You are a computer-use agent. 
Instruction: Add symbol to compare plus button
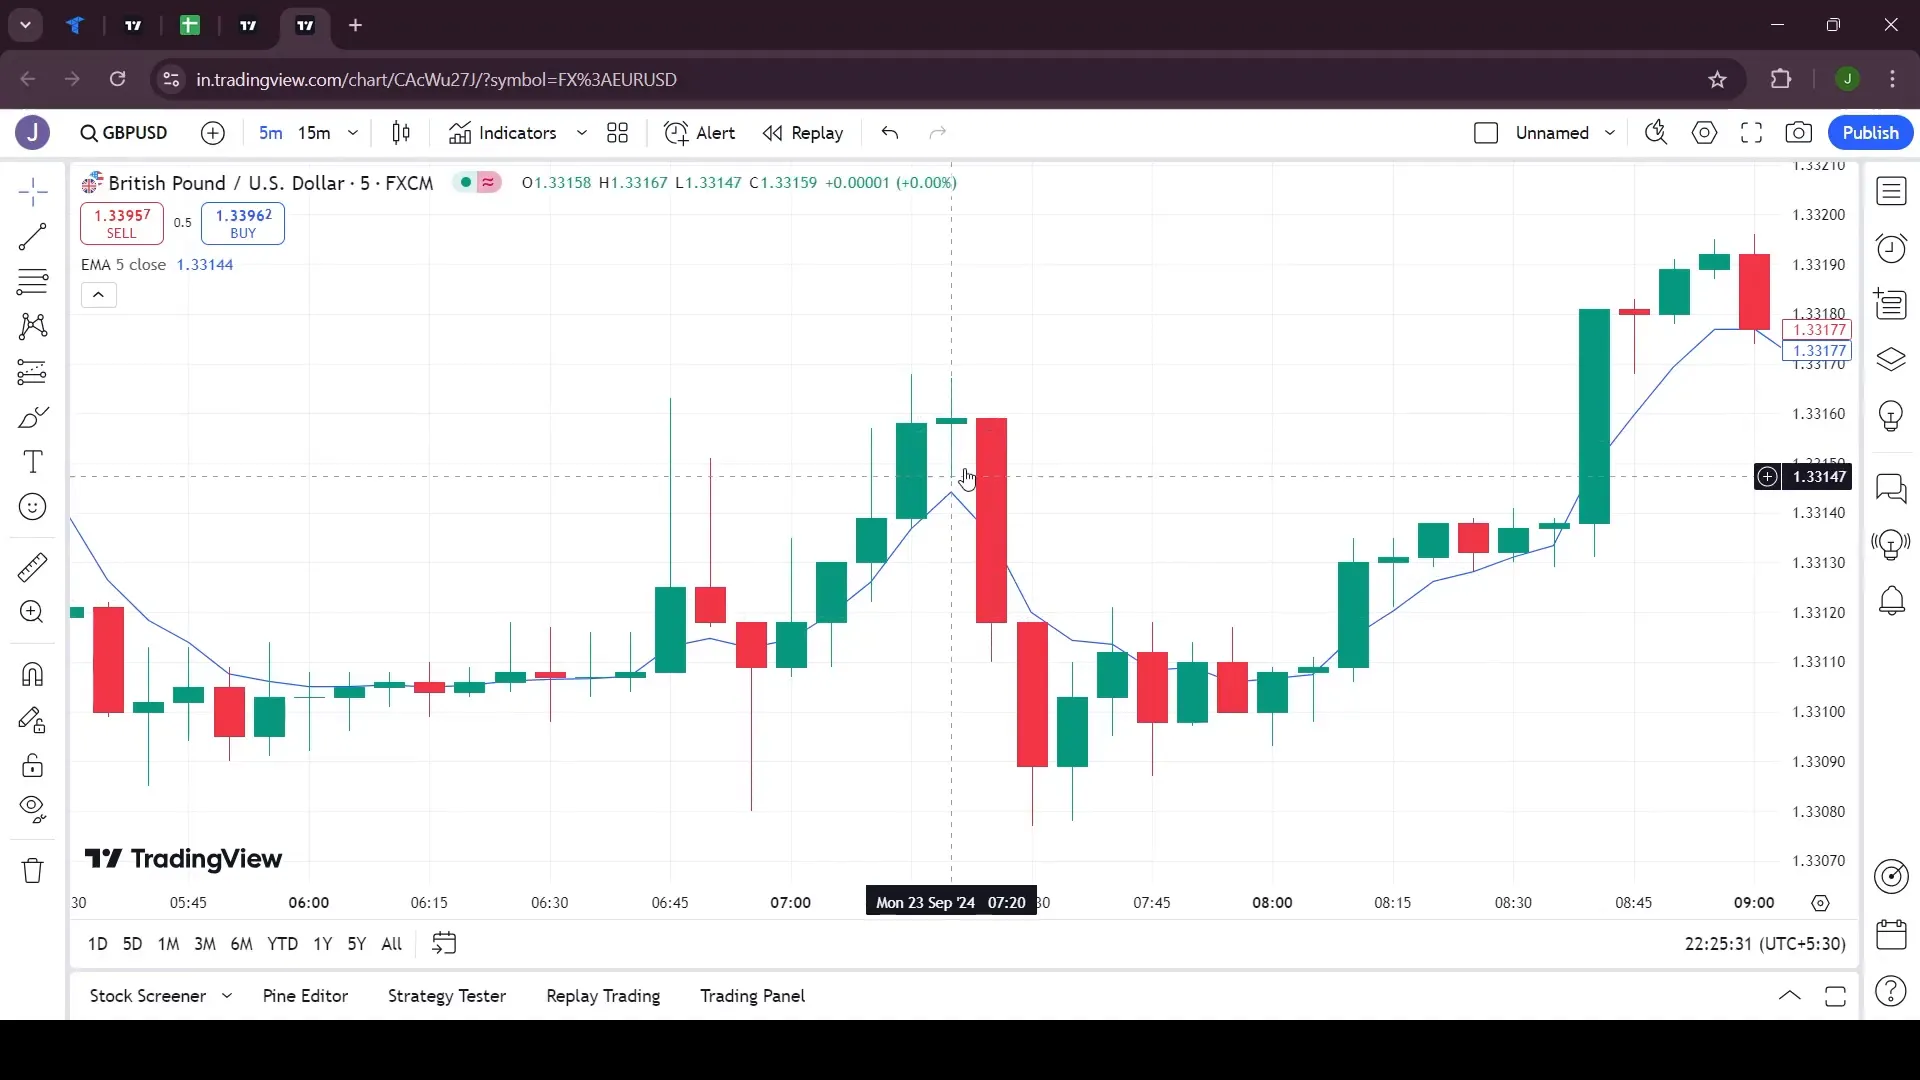coord(213,133)
